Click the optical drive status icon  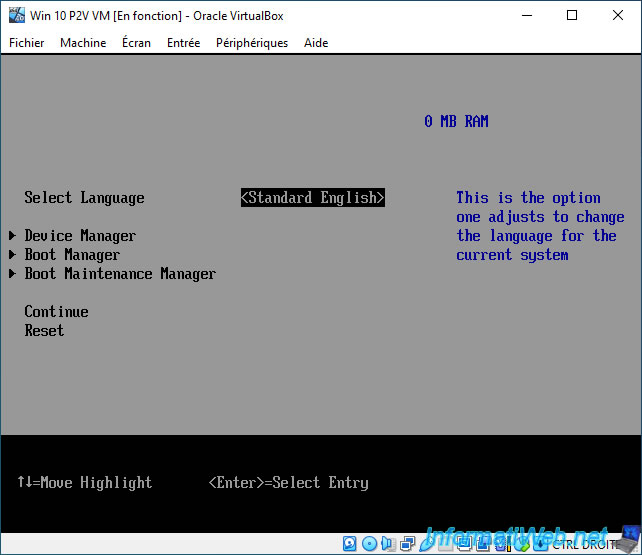coord(369,544)
